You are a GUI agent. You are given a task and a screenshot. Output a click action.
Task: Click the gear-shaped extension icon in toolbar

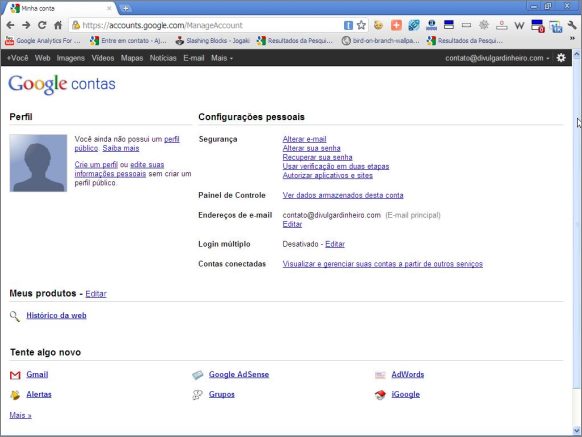[484, 25]
